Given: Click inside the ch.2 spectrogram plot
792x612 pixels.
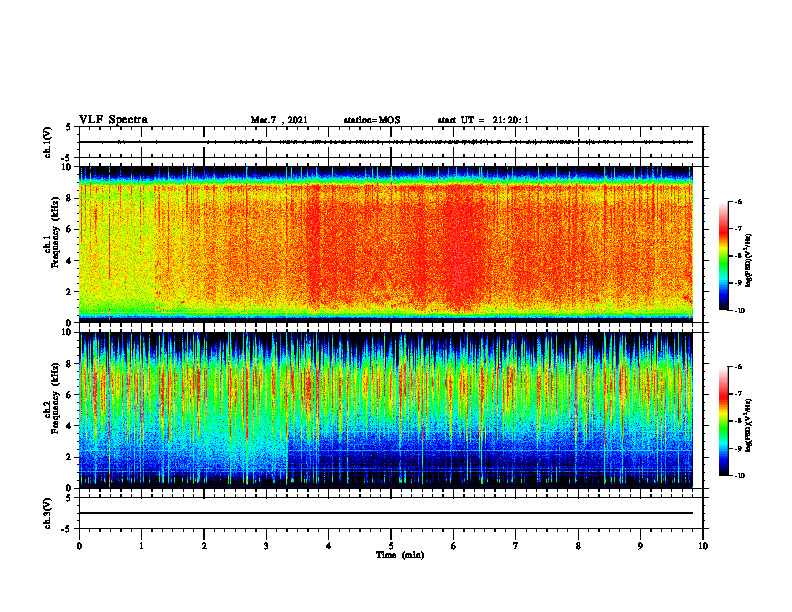Looking at the screenshot, I should (386, 410).
